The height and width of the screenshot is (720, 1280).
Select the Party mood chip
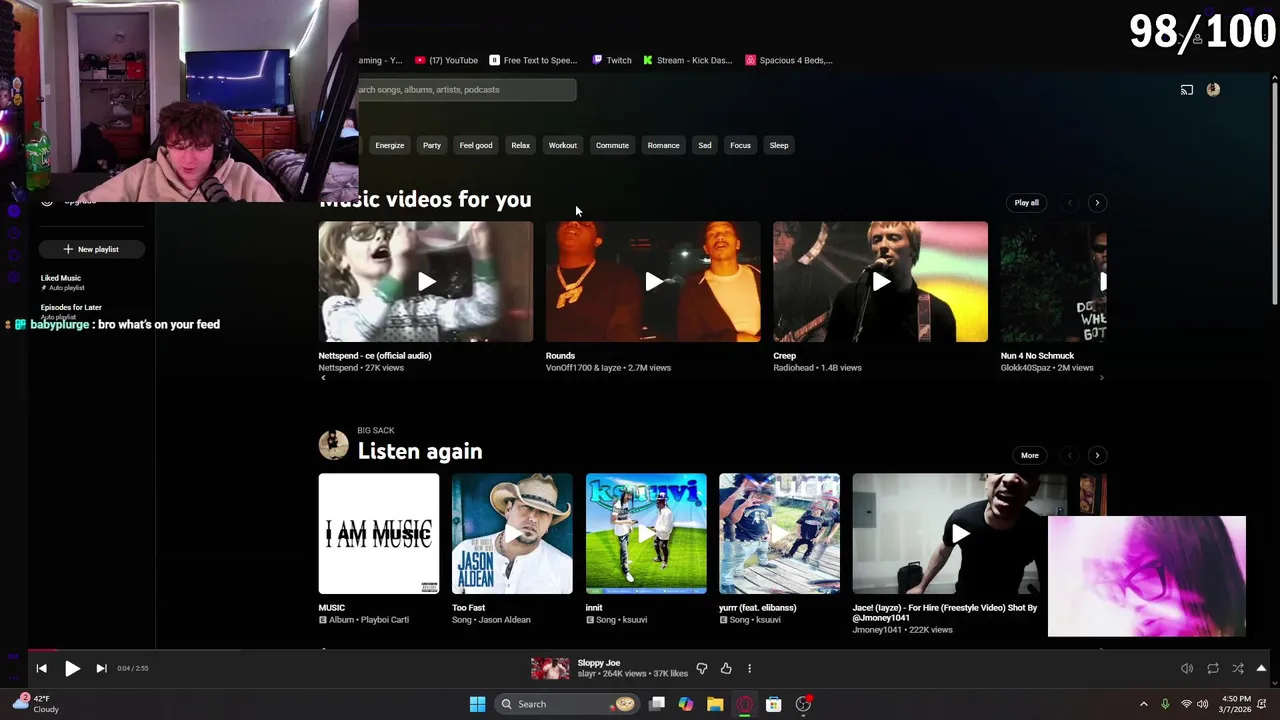(x=431, y=145)
